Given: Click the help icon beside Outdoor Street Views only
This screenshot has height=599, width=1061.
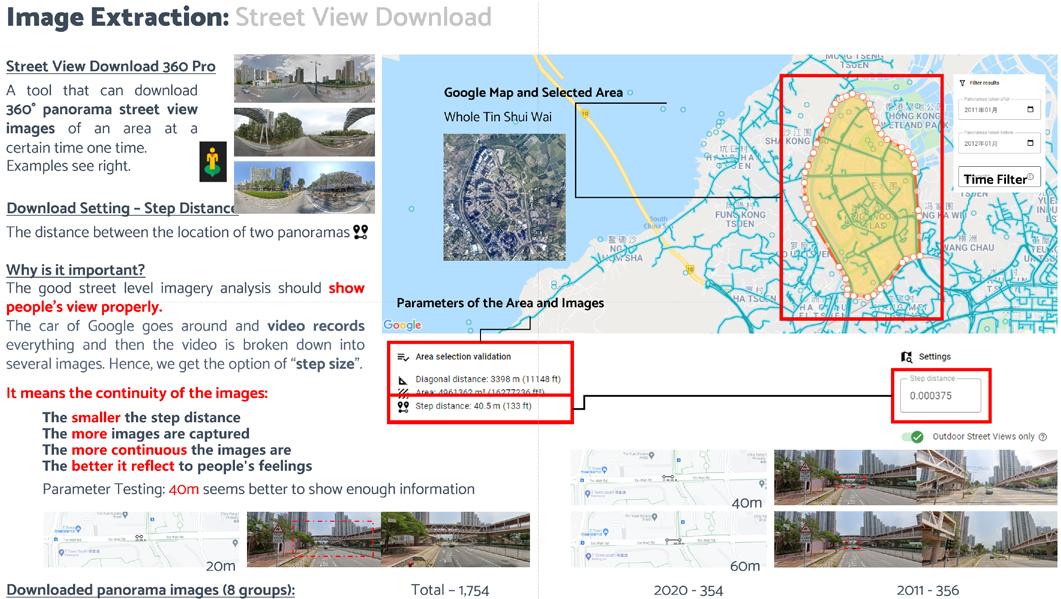Looking at the screenshot, I should [x=1043, y=437].
